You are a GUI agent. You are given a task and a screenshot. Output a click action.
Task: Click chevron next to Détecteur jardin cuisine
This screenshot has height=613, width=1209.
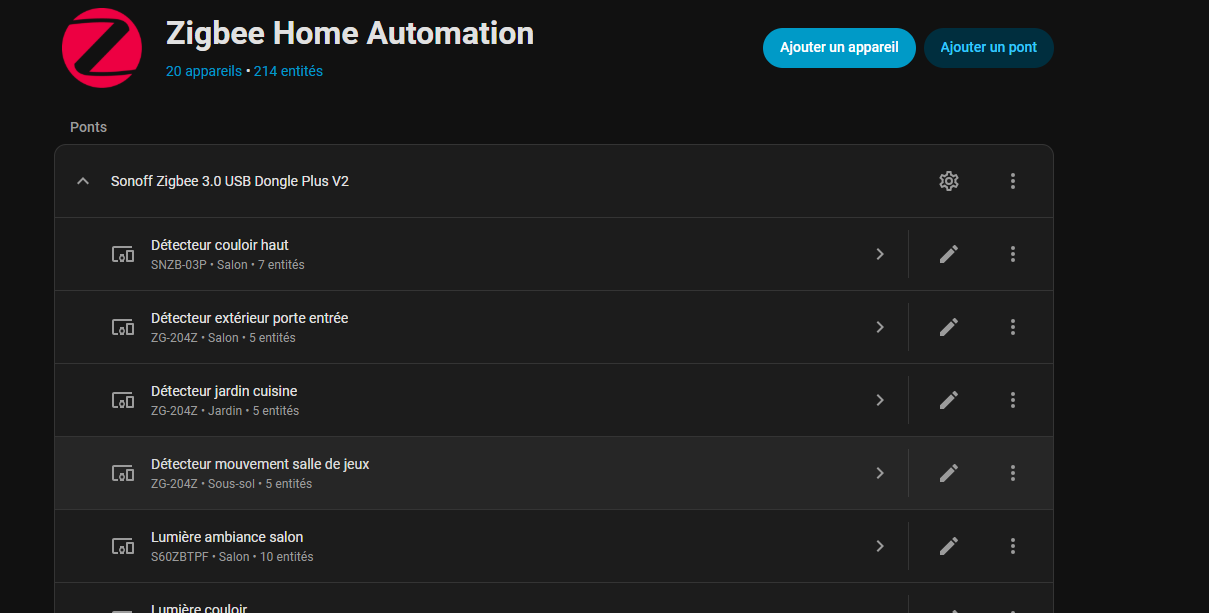[880, 400]
